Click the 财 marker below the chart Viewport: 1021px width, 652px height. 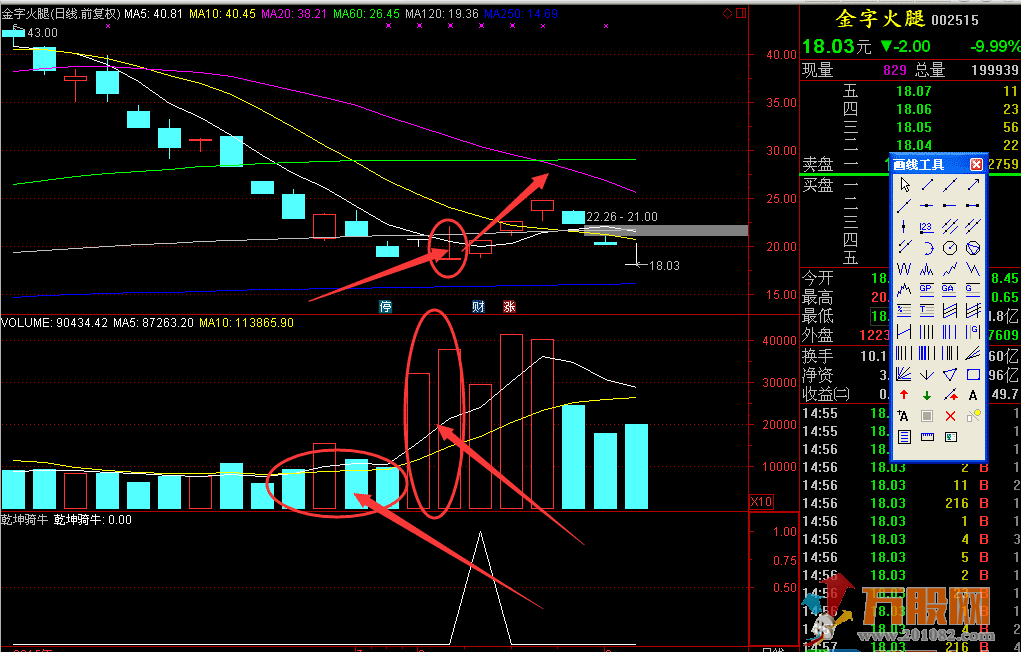coord(478,307)
